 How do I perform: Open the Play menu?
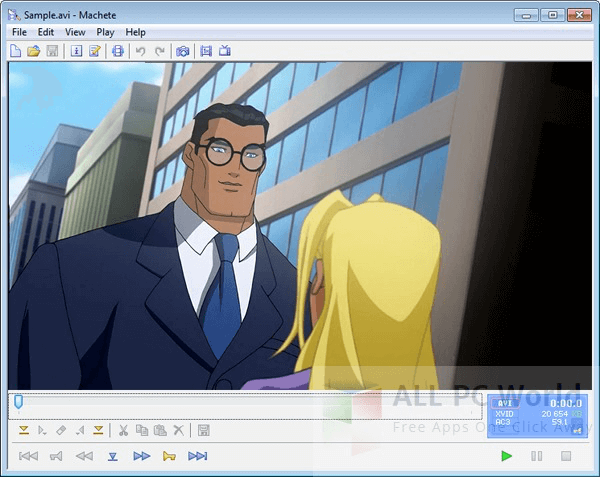(x=105, y=32)
